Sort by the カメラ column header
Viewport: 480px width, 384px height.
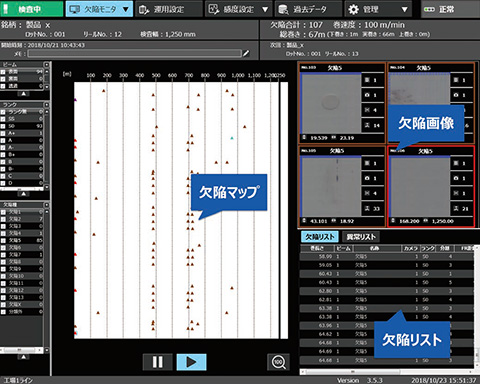pyautogui.click(x=410, y=249)
